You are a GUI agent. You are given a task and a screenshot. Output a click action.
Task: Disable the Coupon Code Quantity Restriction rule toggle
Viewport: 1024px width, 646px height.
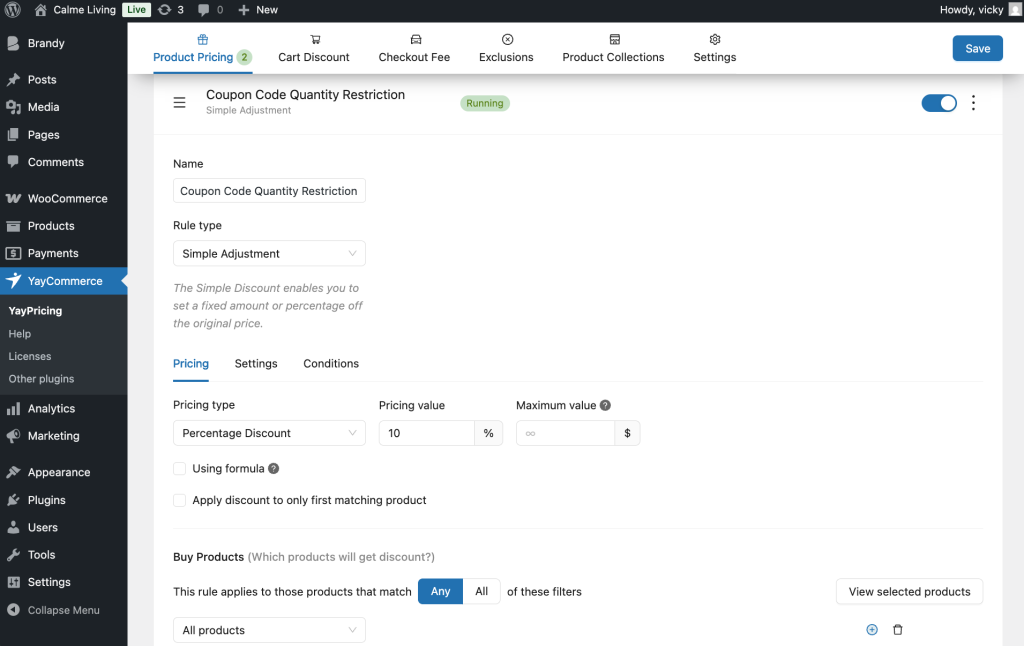[938, 102]
